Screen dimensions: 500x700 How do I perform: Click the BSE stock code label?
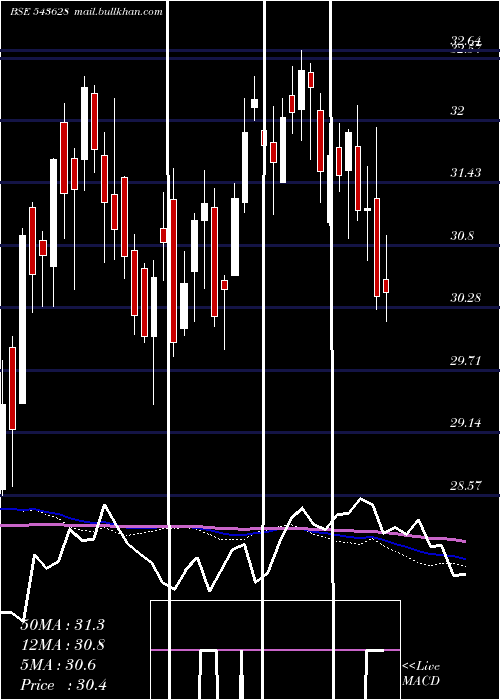point(39,12)
